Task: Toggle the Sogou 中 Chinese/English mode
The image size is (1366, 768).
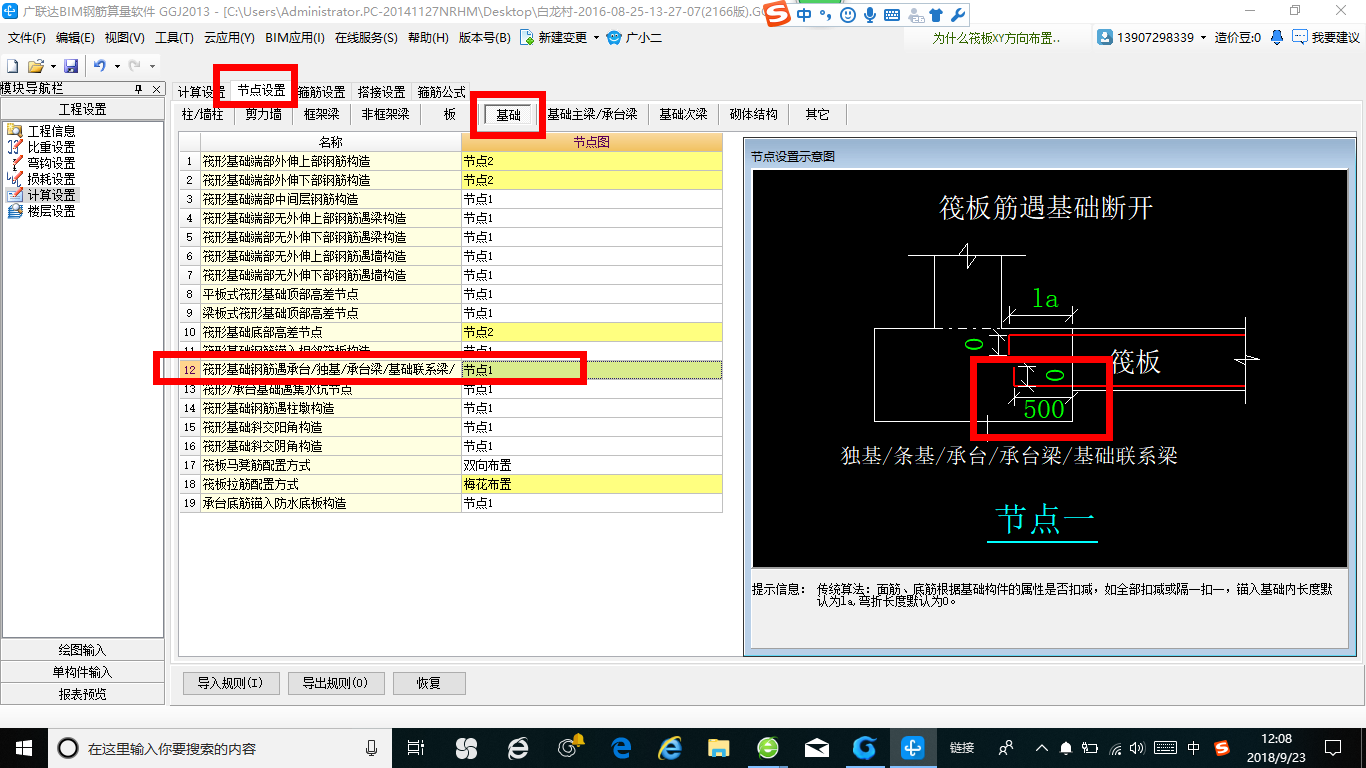Action: [x=804, y=15]
